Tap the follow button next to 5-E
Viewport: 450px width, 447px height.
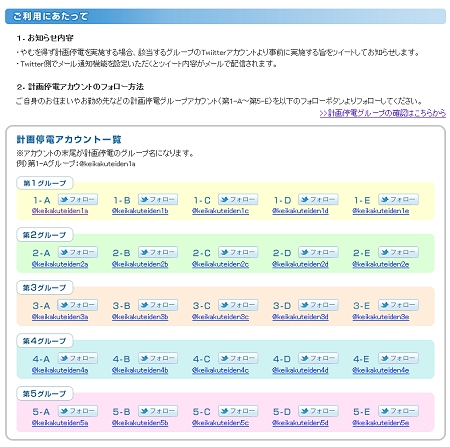click(398, 411)
